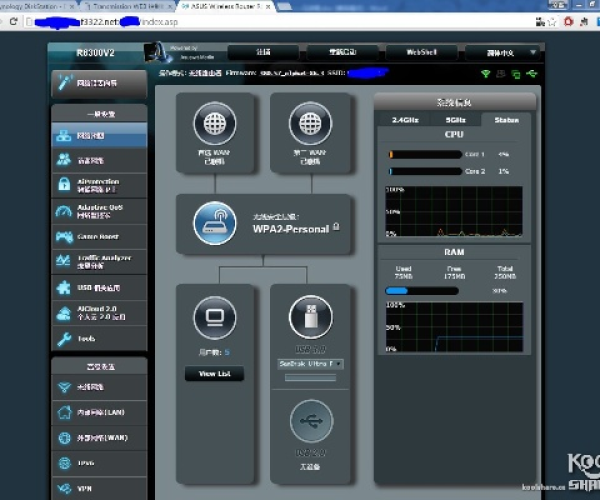The image size is (600, 500).
Task: Open the WAN globe icon in sidebar
Action: tap(64, 438)
